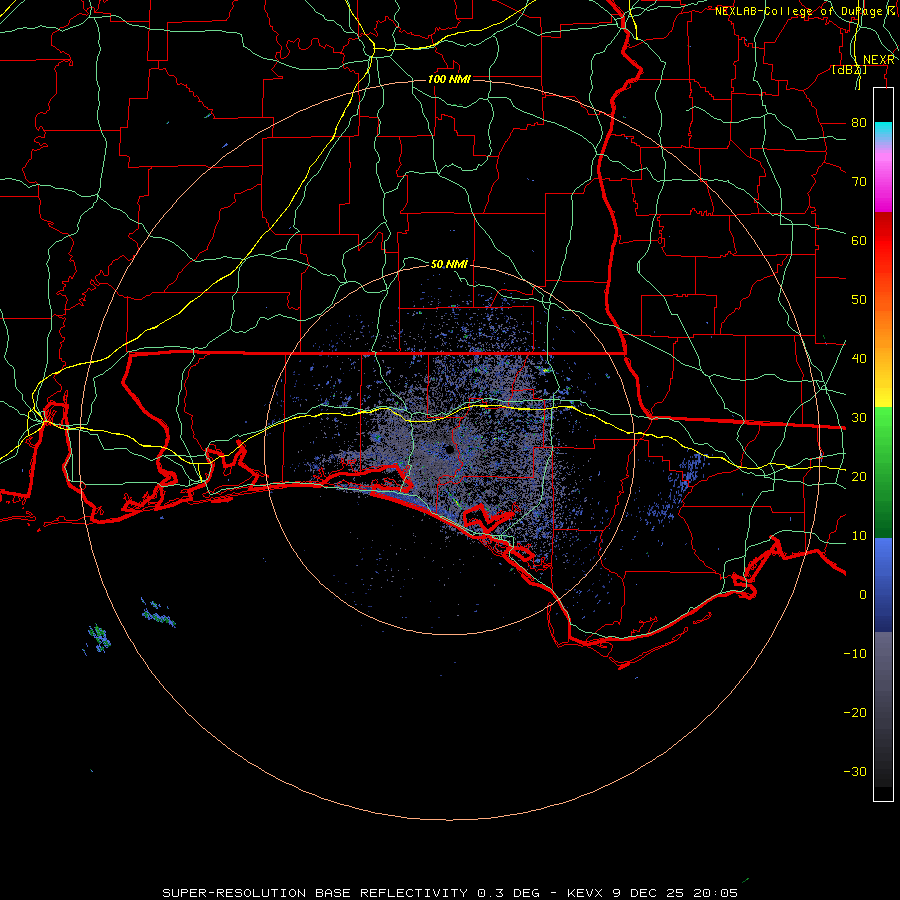Select the -10 value on the dBZ scale
Viewport: 900px width, 900px height.
(x=855, y=654)
